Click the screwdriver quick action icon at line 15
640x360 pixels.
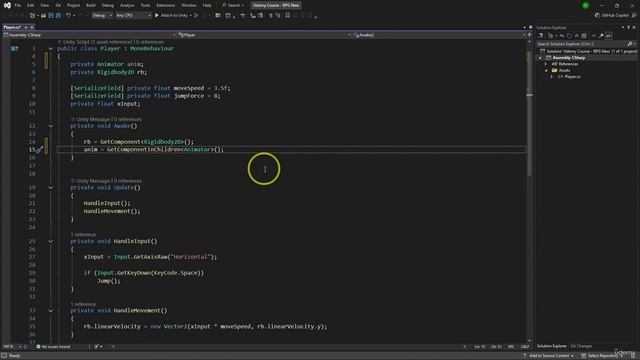pyautogui.click(x=40, y=150)
